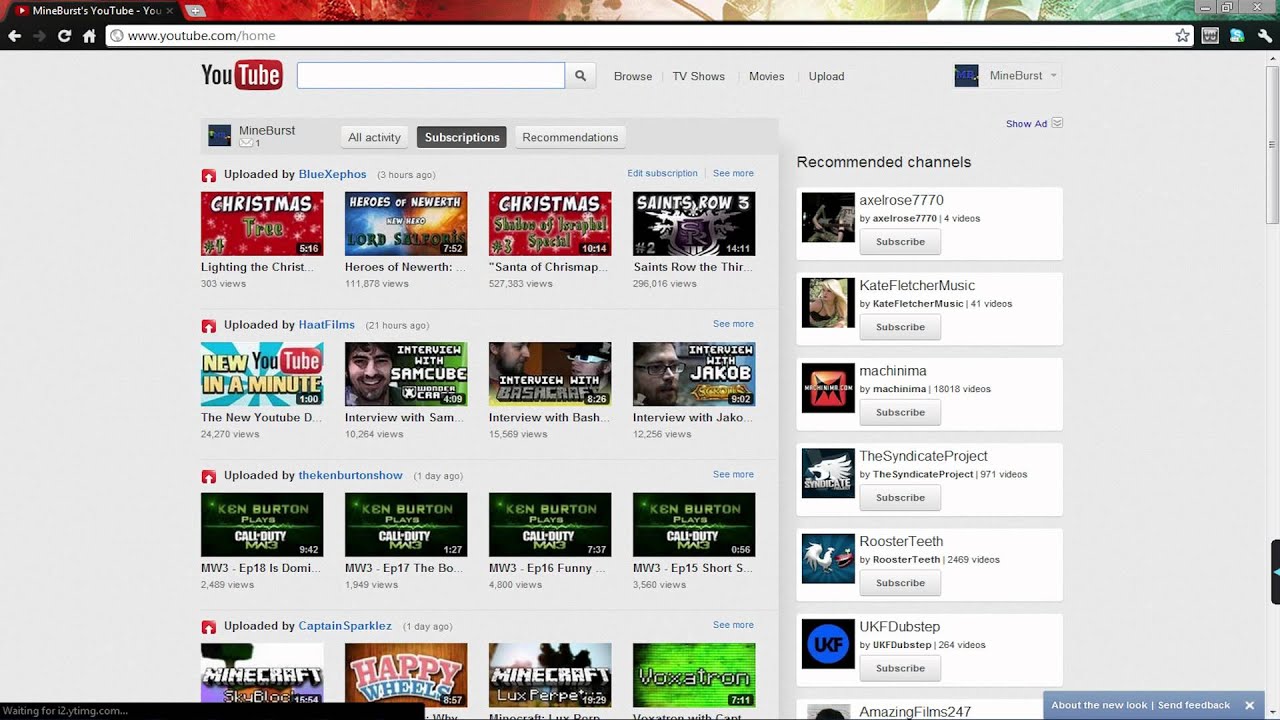Open machinima channel avatar
Viewport: 1280px width, 720px height.
pyautogui.click(x=828, y=388)
